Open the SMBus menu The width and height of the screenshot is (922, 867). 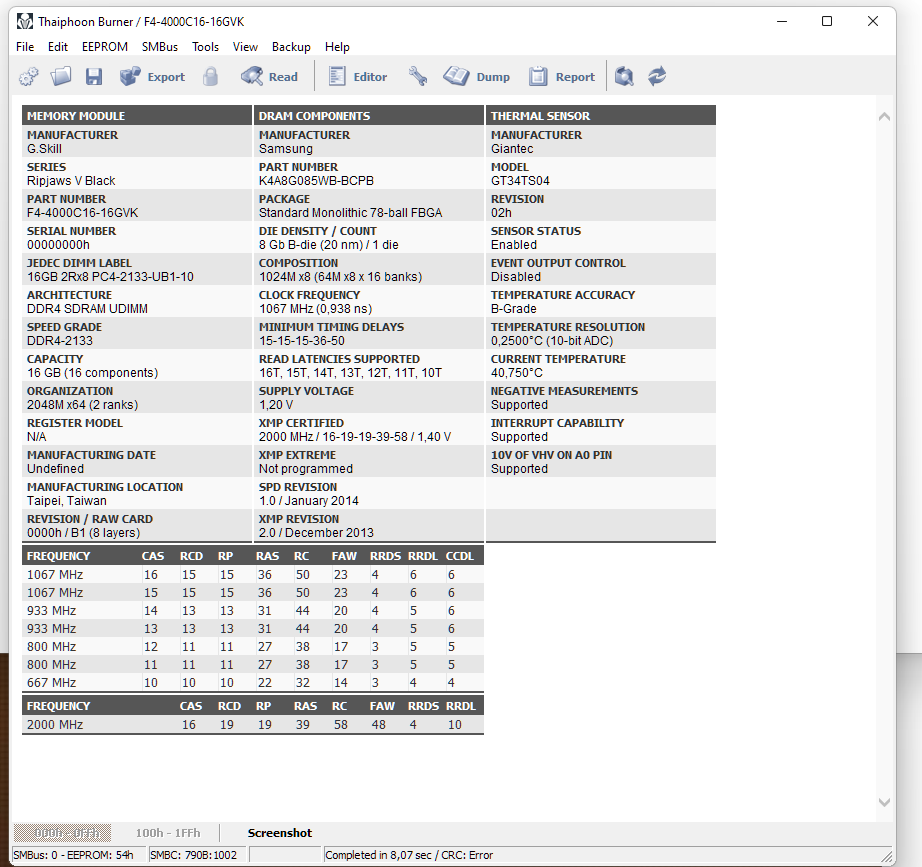159,46
